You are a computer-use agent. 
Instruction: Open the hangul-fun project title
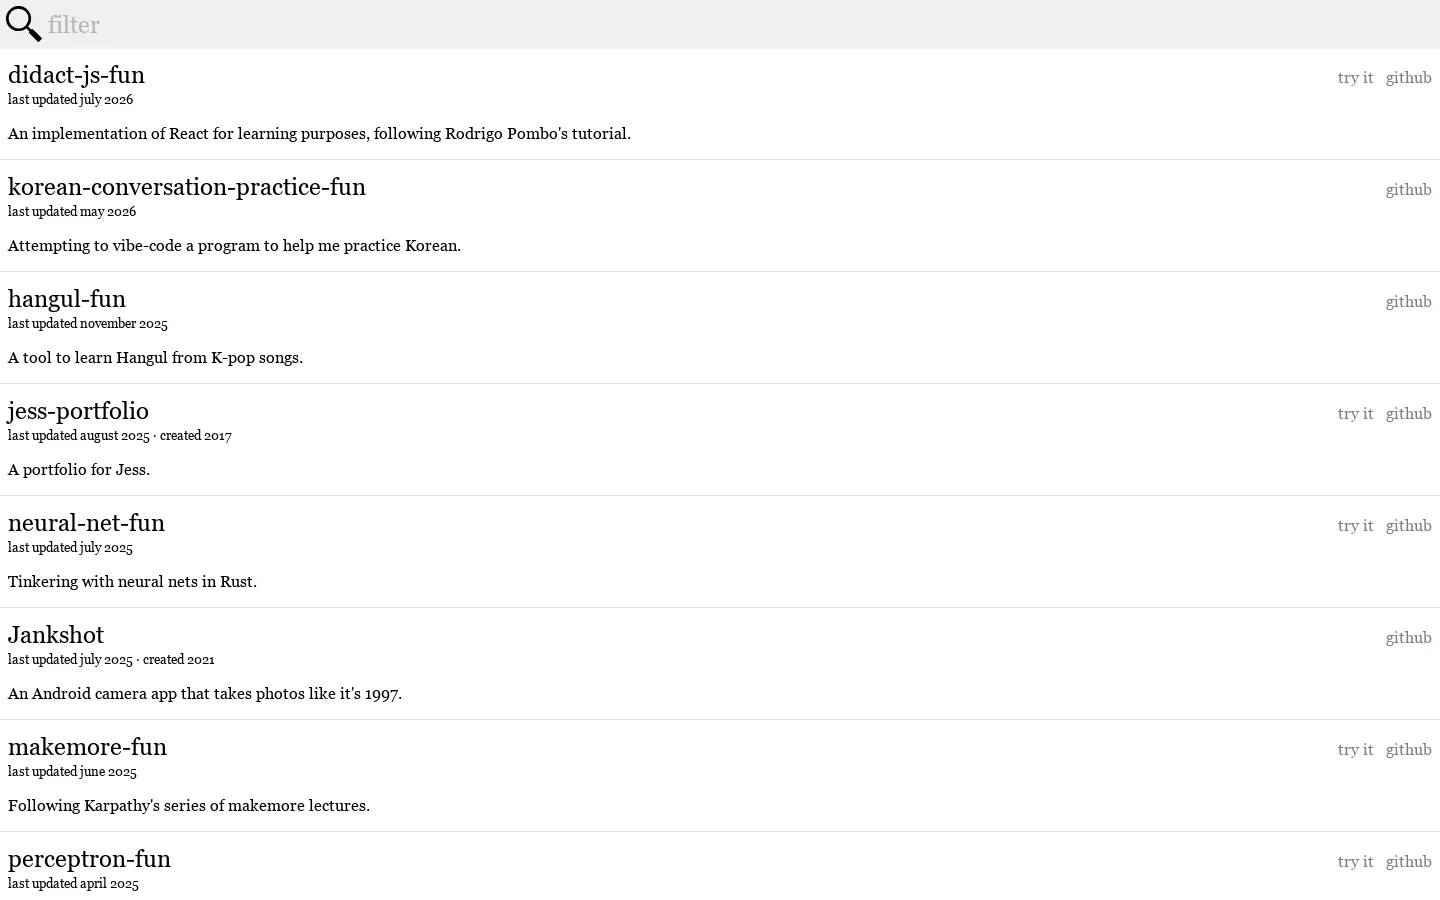(67, 299)
